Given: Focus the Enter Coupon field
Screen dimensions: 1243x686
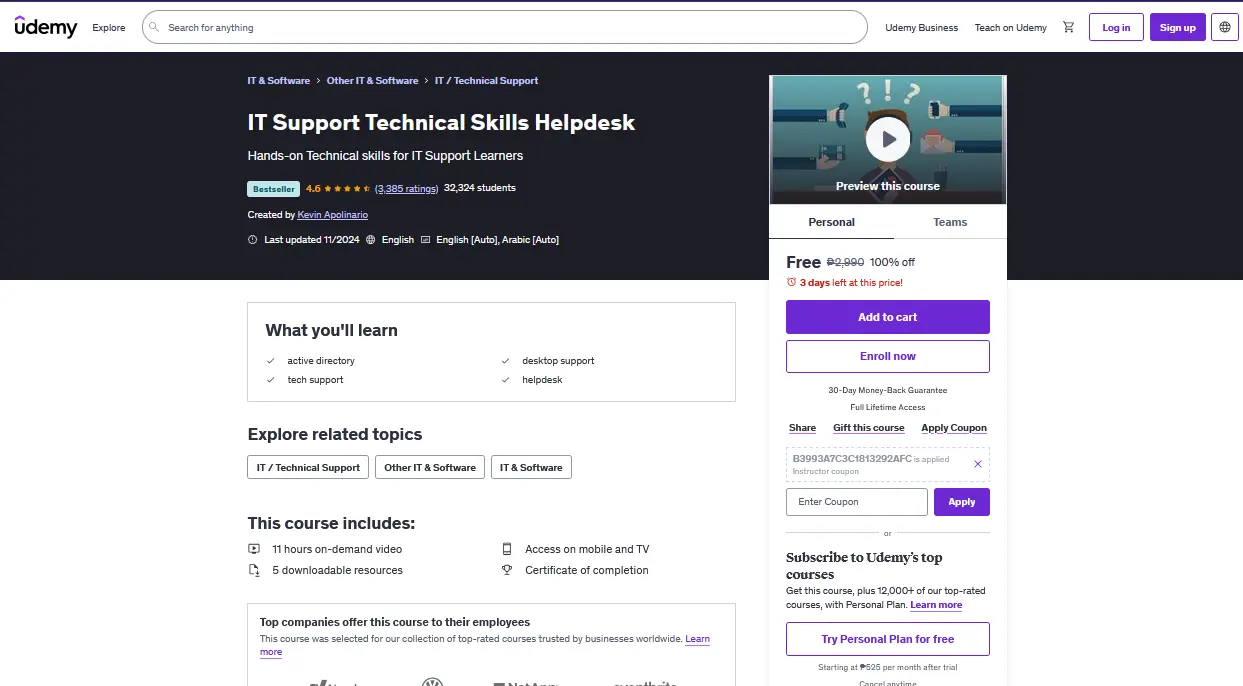Looking at the screenshot, I should (857, 502).
